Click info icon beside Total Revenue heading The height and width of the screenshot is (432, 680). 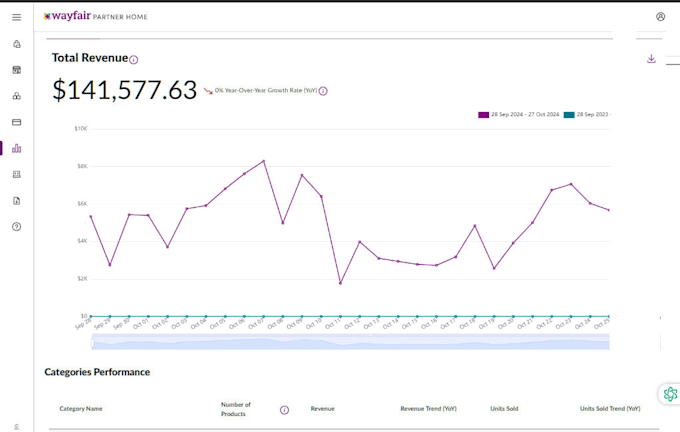click(134, 60)
